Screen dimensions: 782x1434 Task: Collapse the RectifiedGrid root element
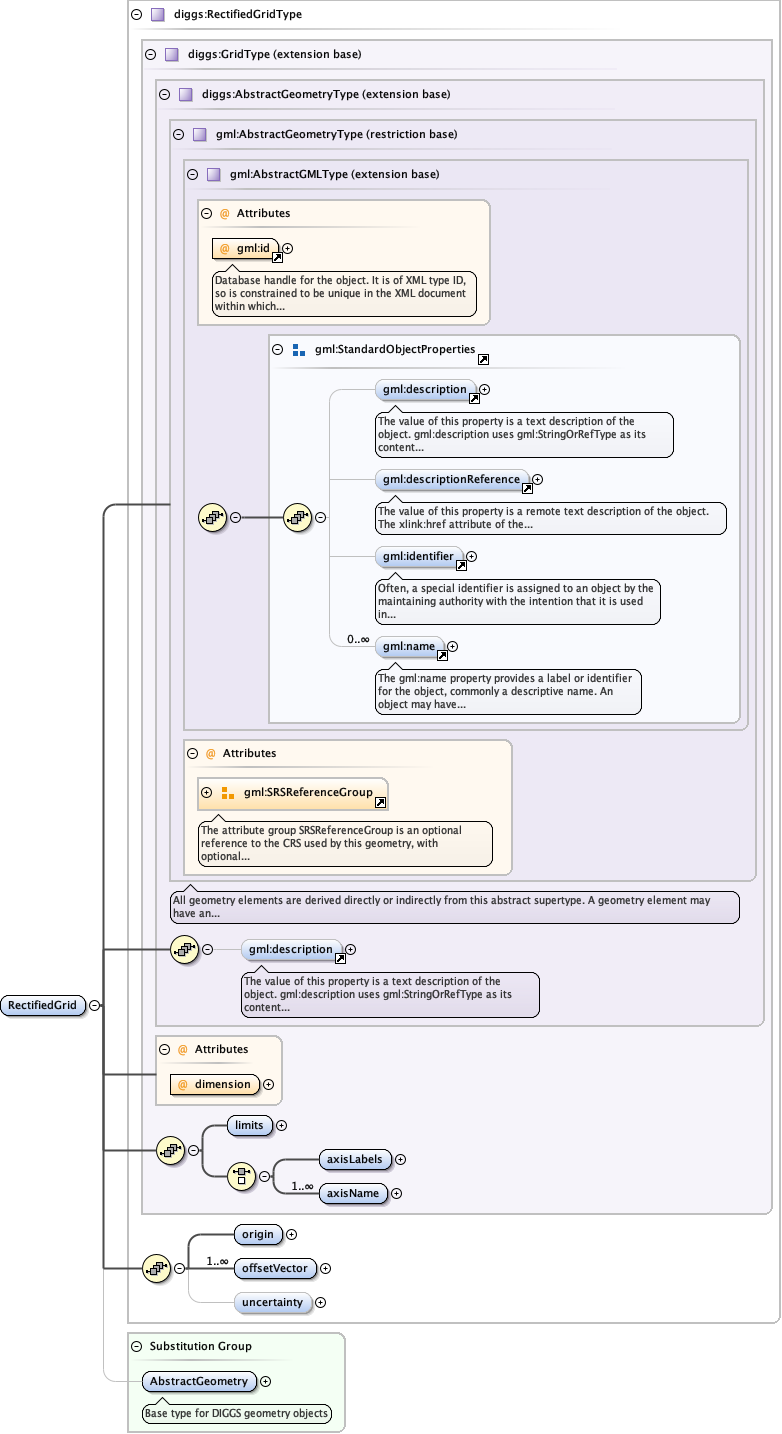point(94,1006)
